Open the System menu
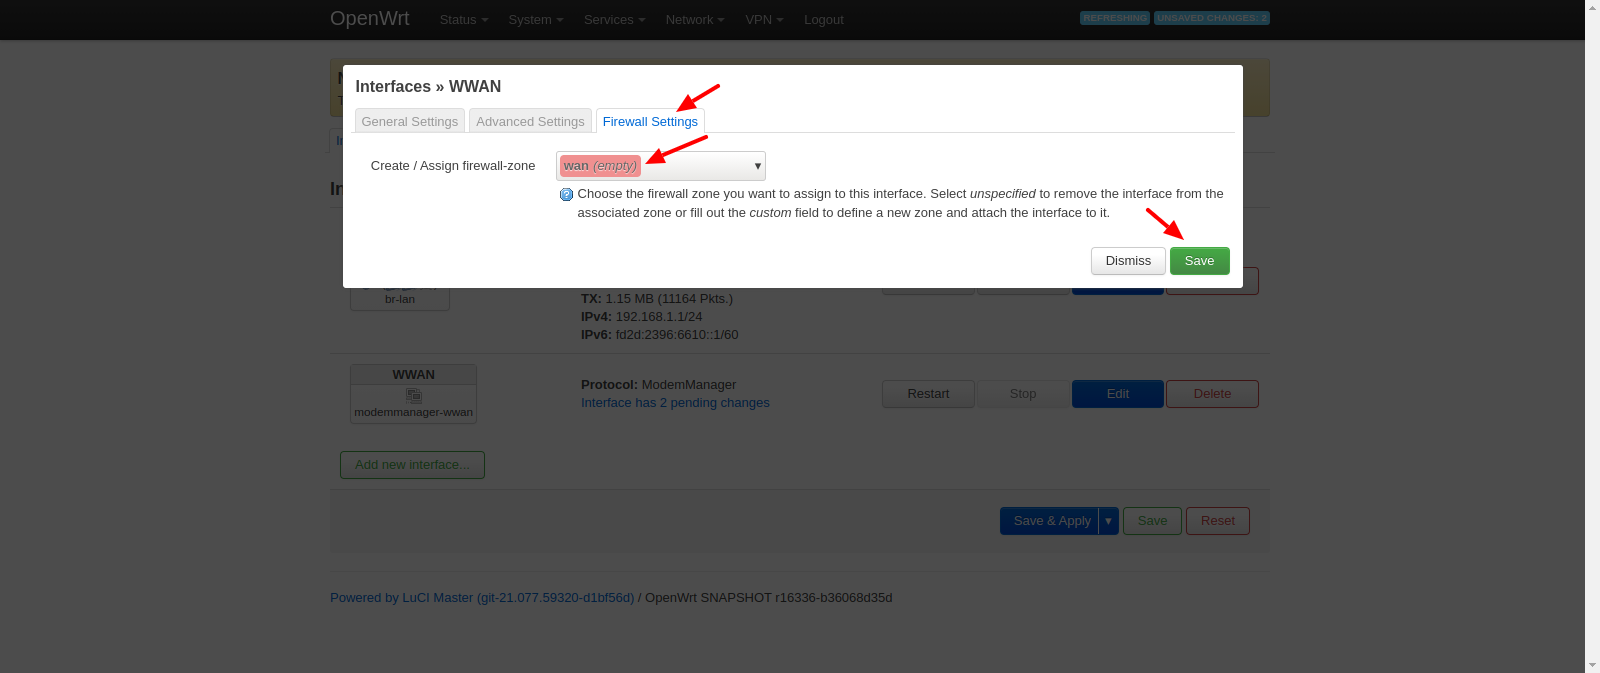The height and width of the screenshot is (673, 1600). pos(536,20)
